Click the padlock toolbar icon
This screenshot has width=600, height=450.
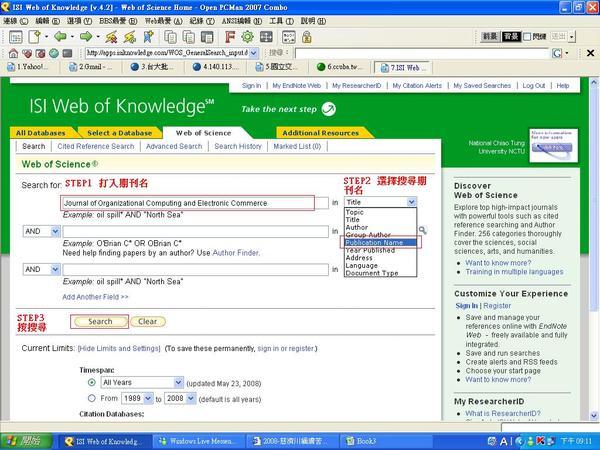(307, 37)
